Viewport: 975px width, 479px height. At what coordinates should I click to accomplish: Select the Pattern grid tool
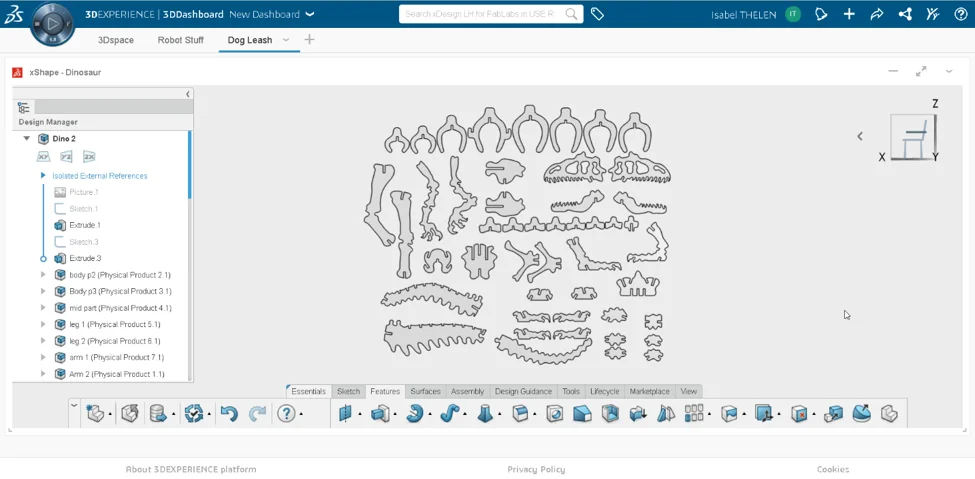click(x=694, y=414)
